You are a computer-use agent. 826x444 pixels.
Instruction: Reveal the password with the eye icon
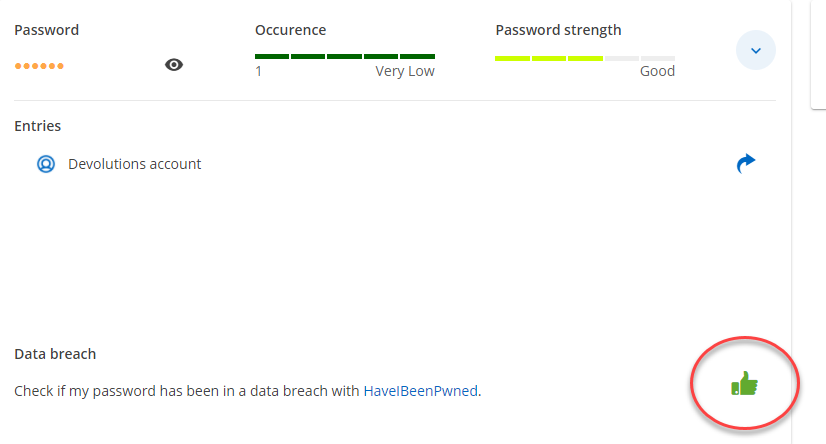174,65
